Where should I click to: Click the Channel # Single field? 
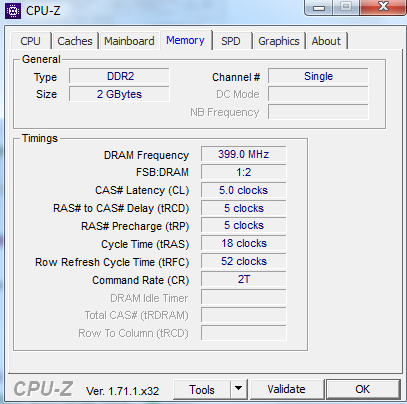tap(318, 76)
